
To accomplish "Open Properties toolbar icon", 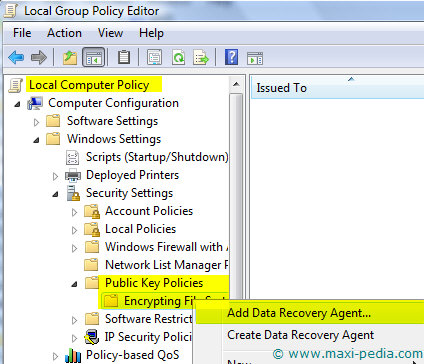I will point(155,57).
